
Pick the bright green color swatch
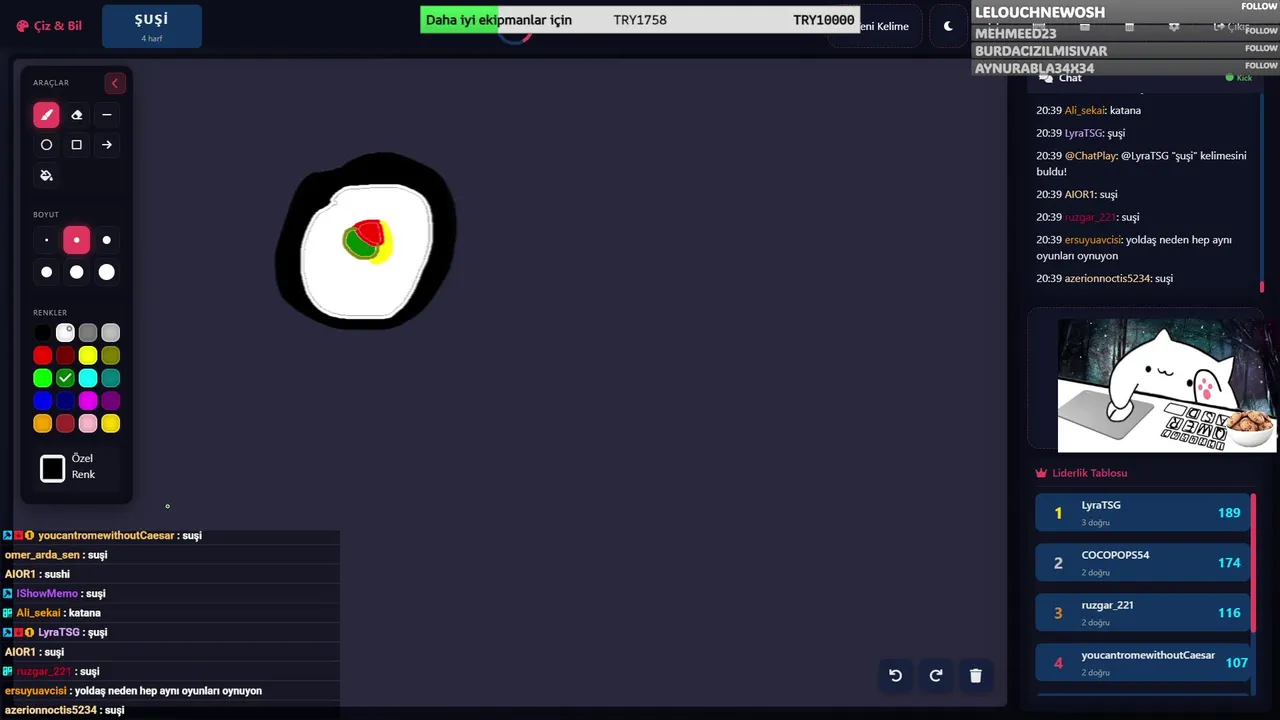(42, 378)
